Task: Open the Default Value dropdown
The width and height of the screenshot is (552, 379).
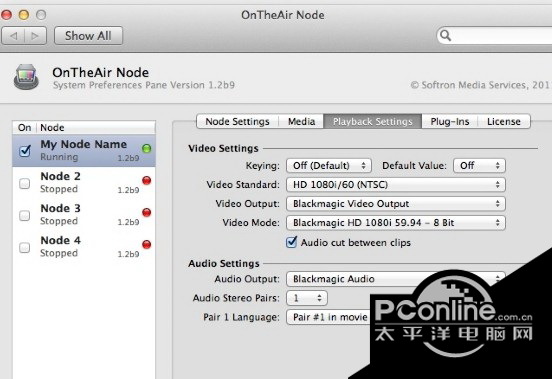Action: (479, 165)
